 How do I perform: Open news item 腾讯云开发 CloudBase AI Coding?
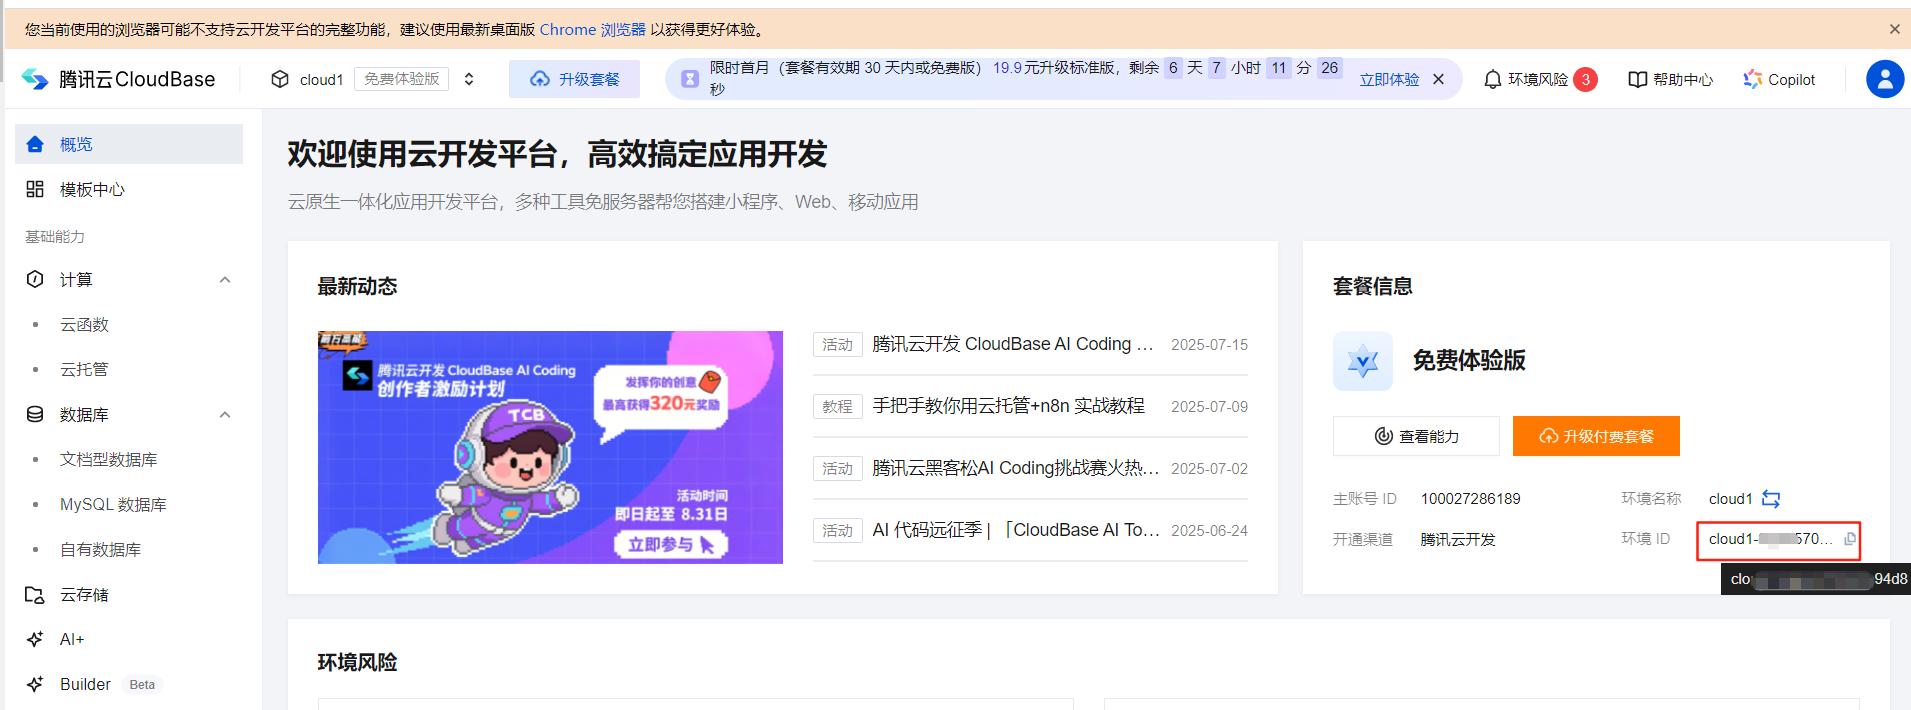tap(1012, 344)
